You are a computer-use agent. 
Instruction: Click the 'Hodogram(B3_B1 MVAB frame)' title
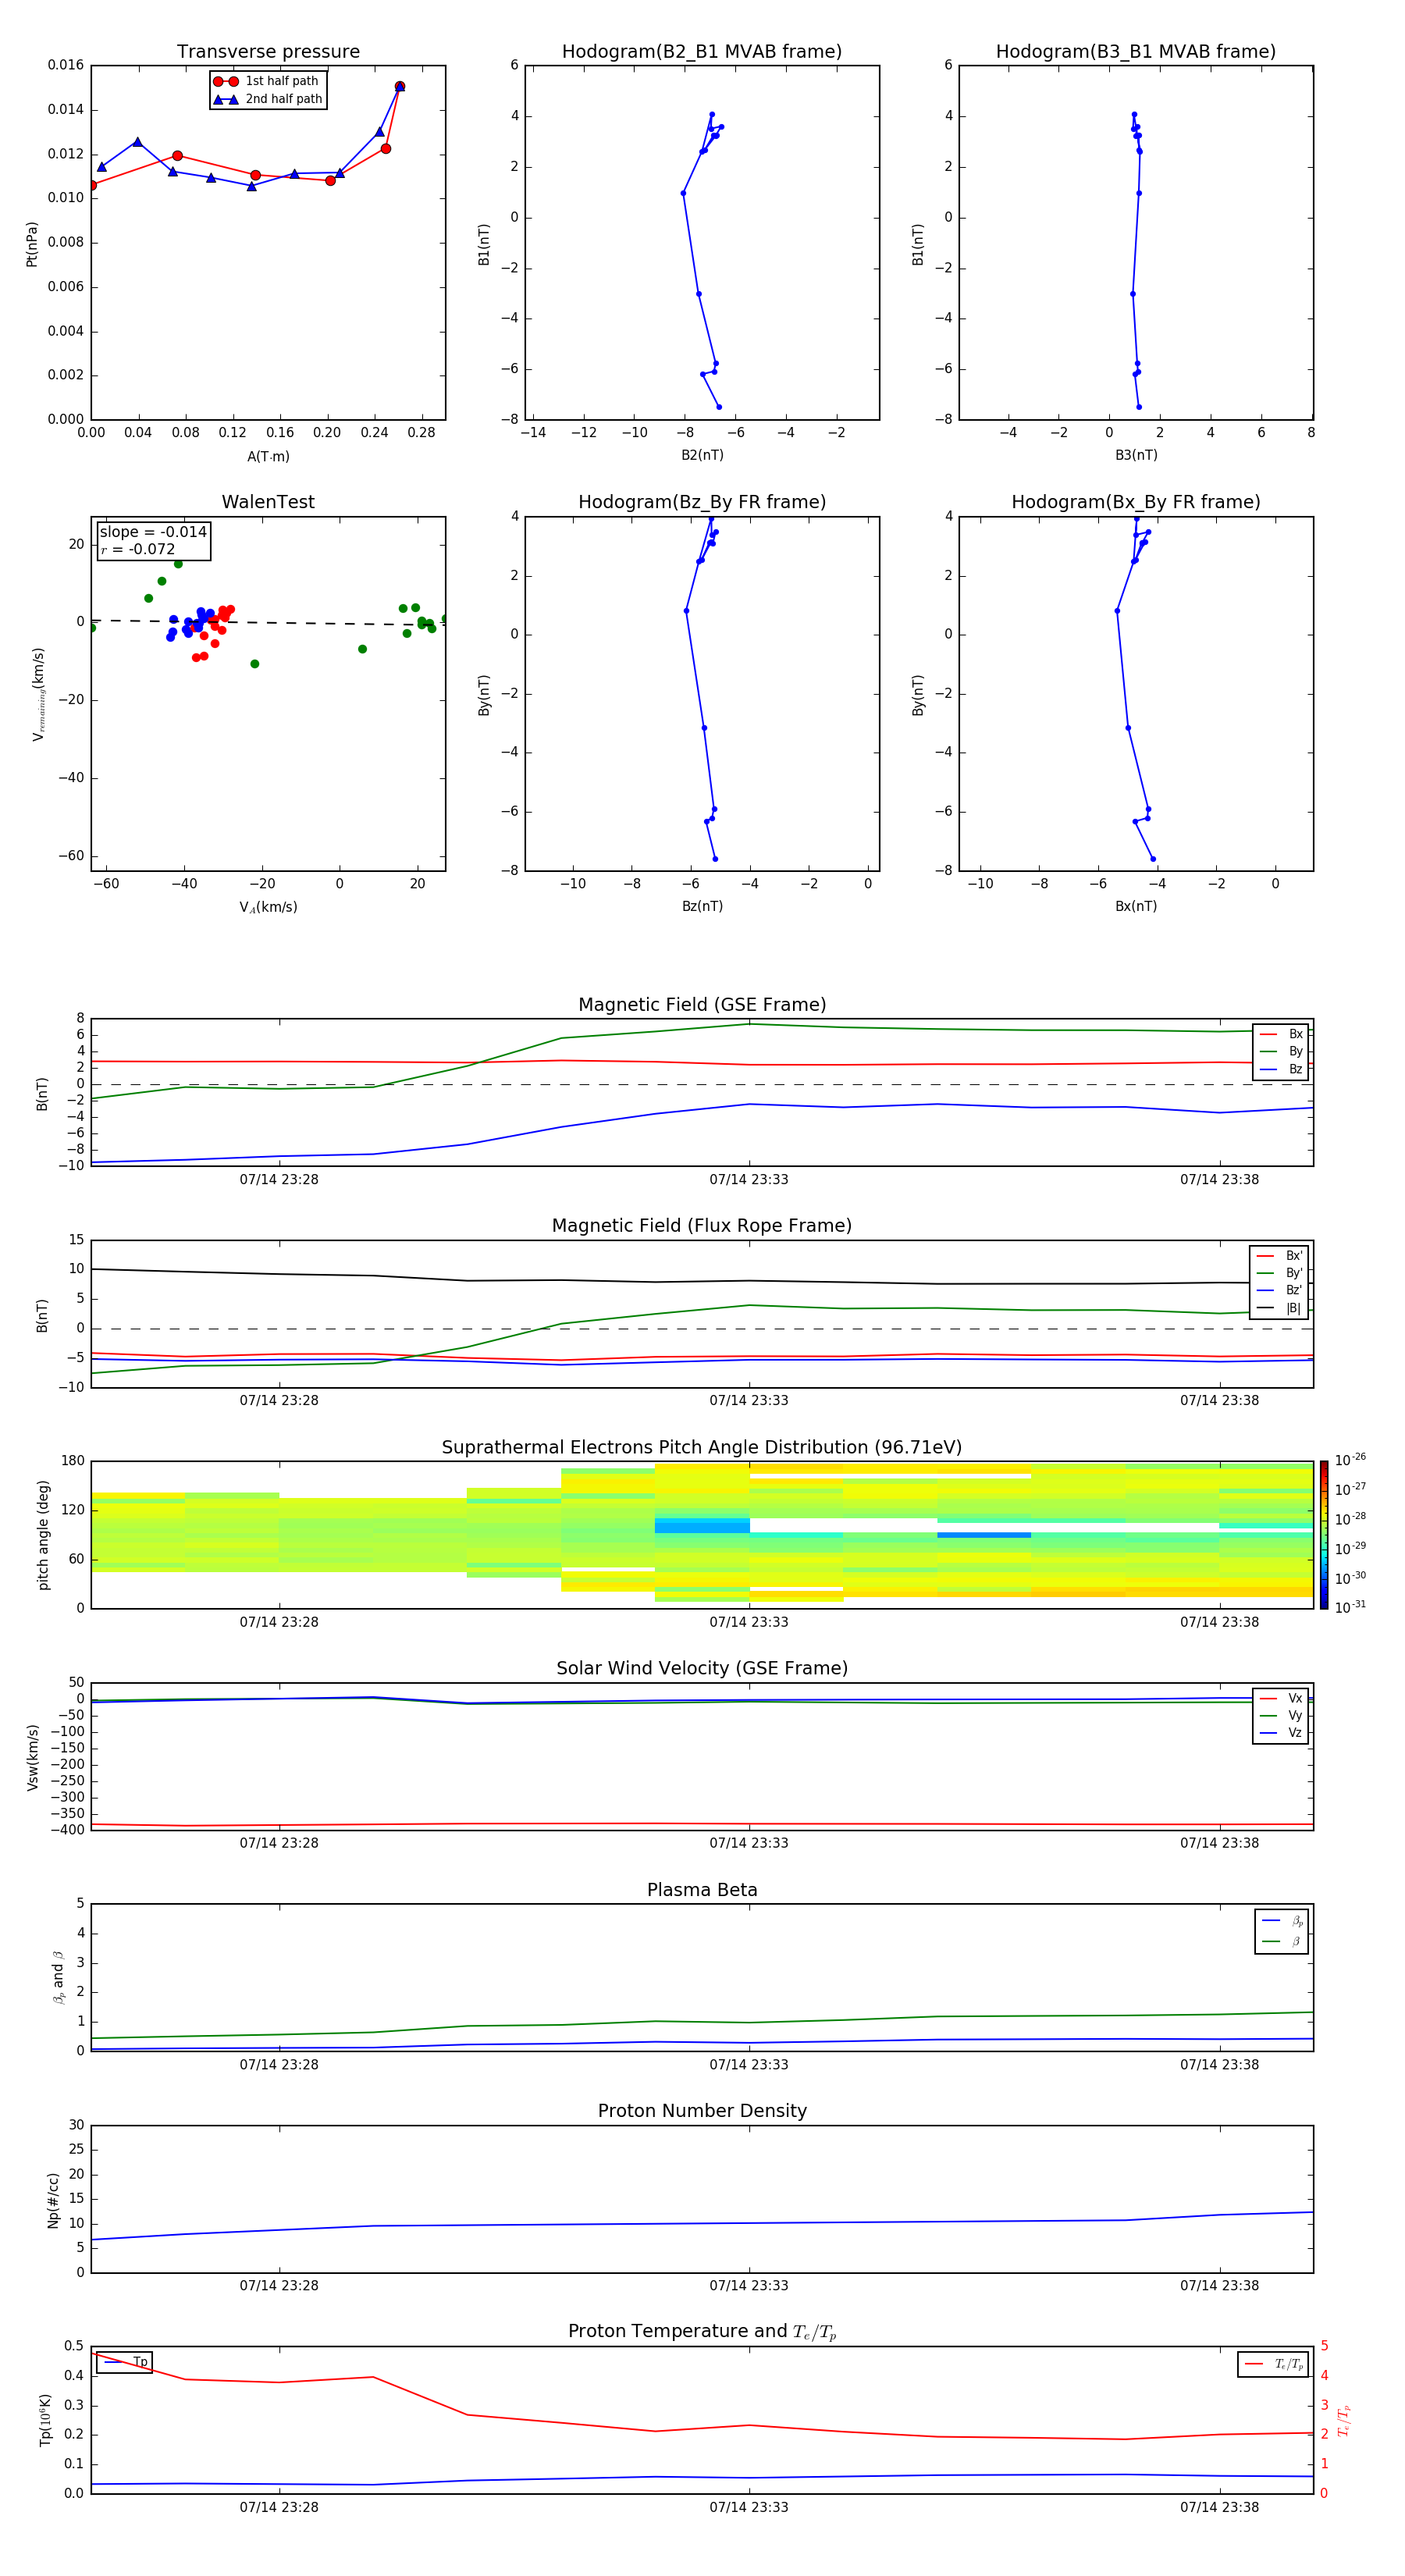click(x=1136, y=52)
